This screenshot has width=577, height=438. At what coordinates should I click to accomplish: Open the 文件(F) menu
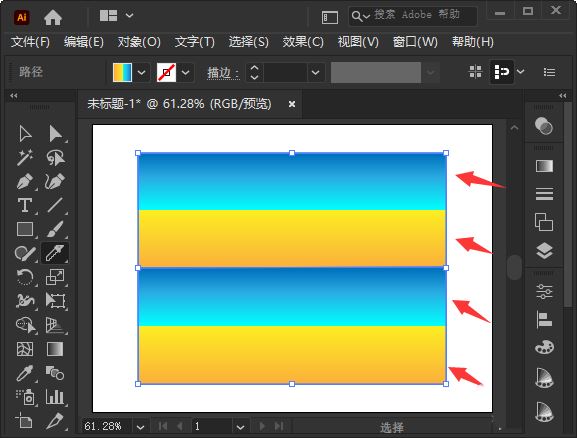[30, 42]
